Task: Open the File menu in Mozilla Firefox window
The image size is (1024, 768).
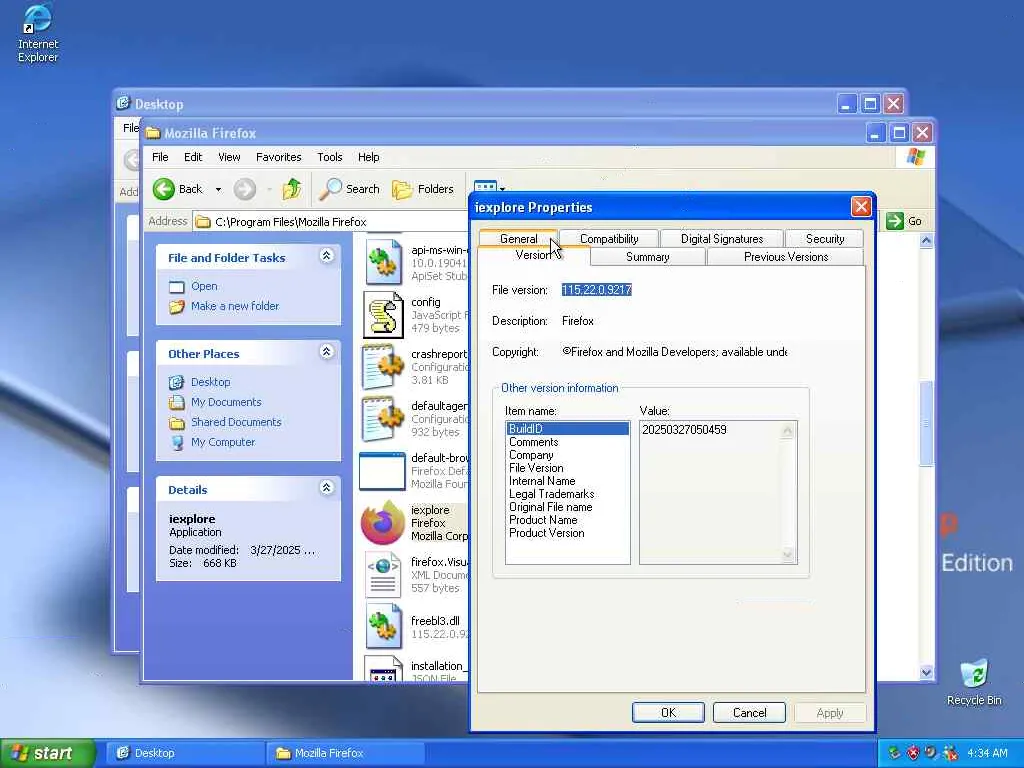Action: (x=160, y=157)
